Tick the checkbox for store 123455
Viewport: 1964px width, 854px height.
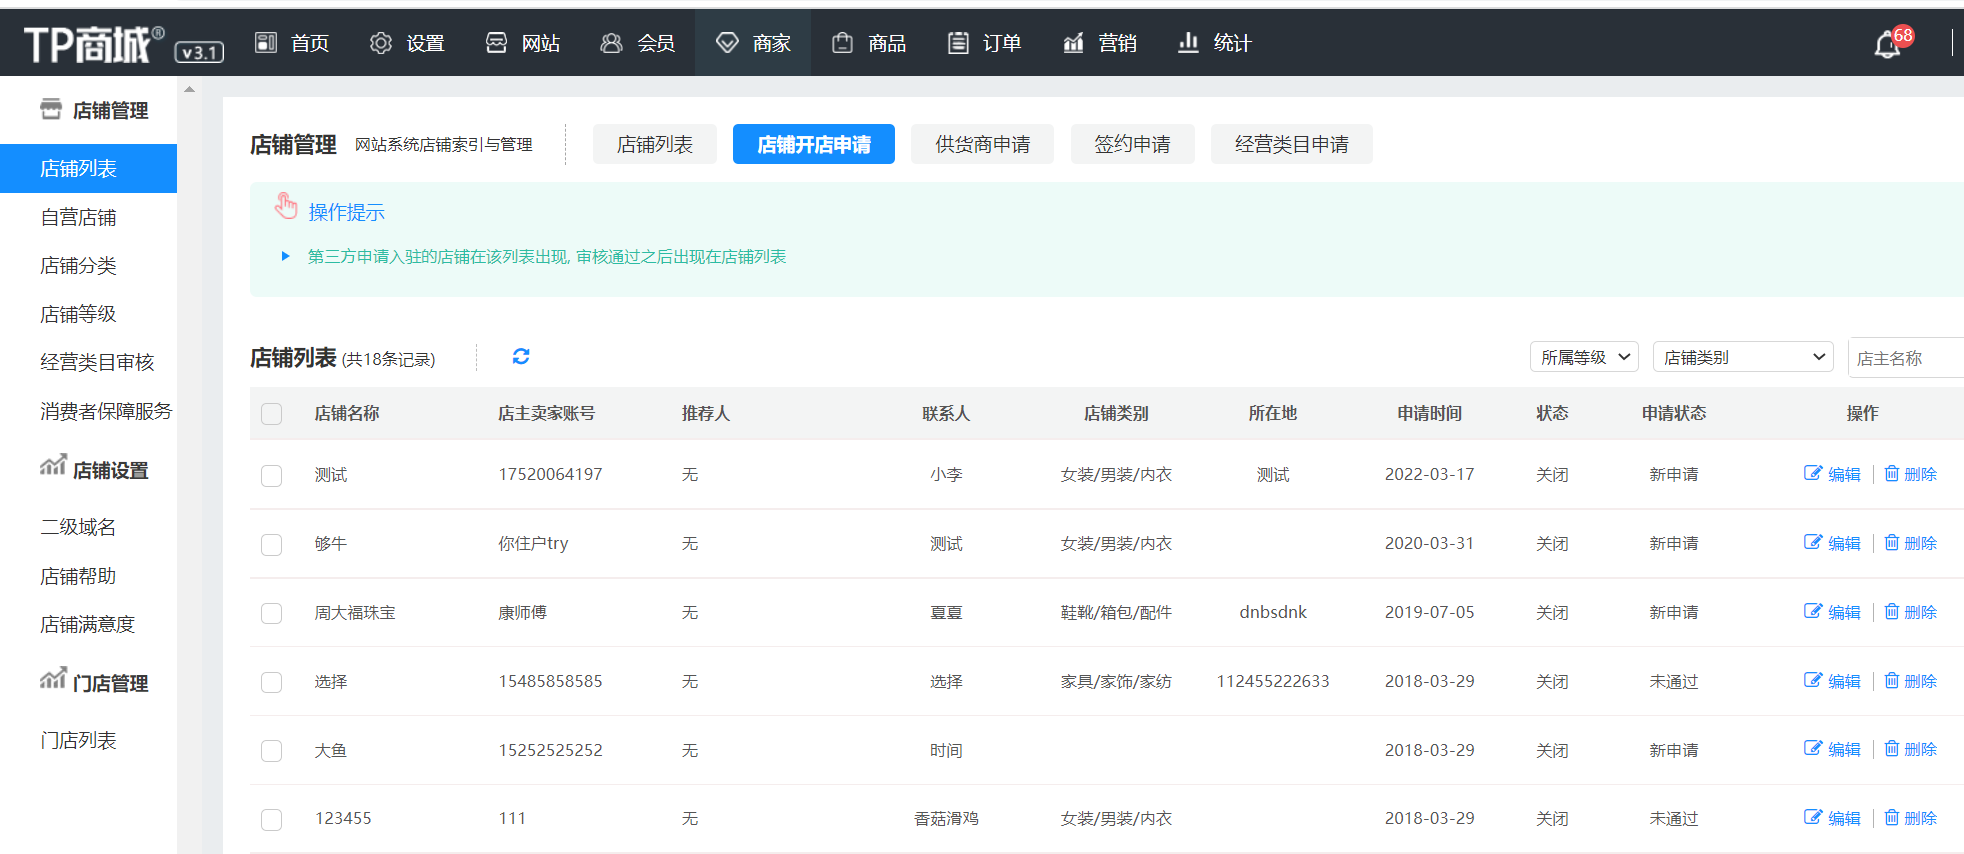[x=271, y=820]
